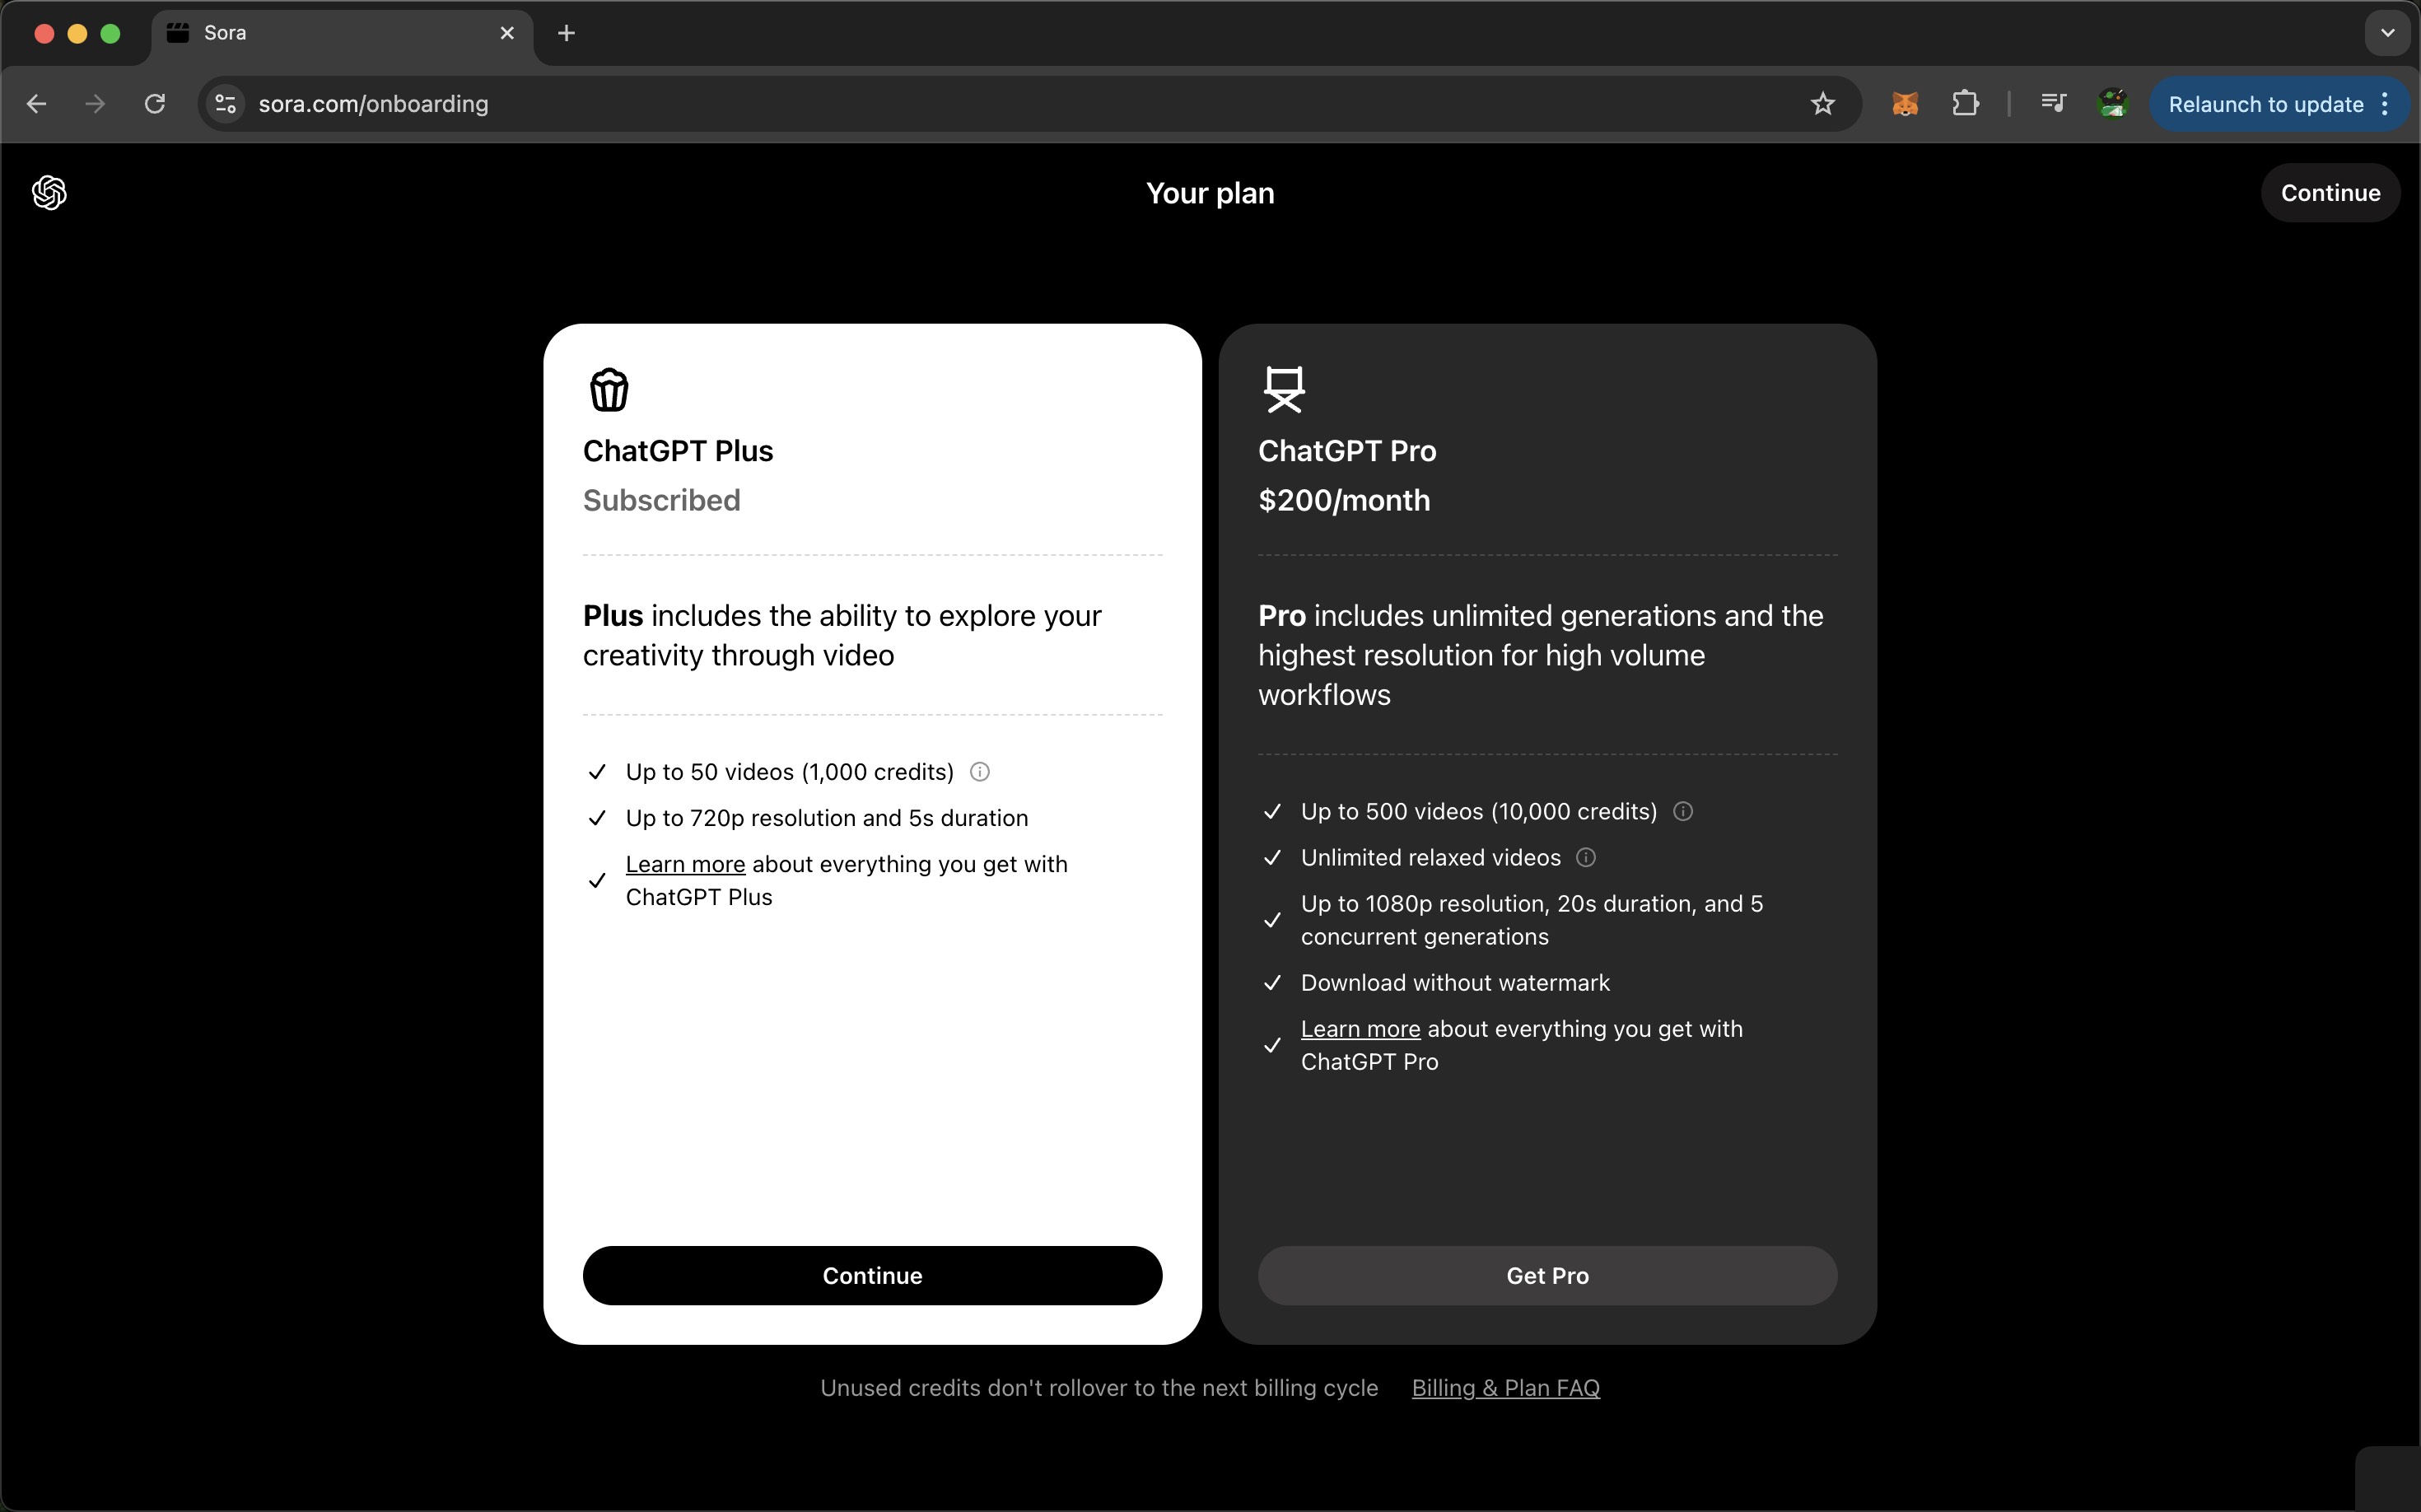Viewport: 2421px width, 1512px height.
Task: Click the director chair icon on Pro card
Action: click(x=1284, y=390)
